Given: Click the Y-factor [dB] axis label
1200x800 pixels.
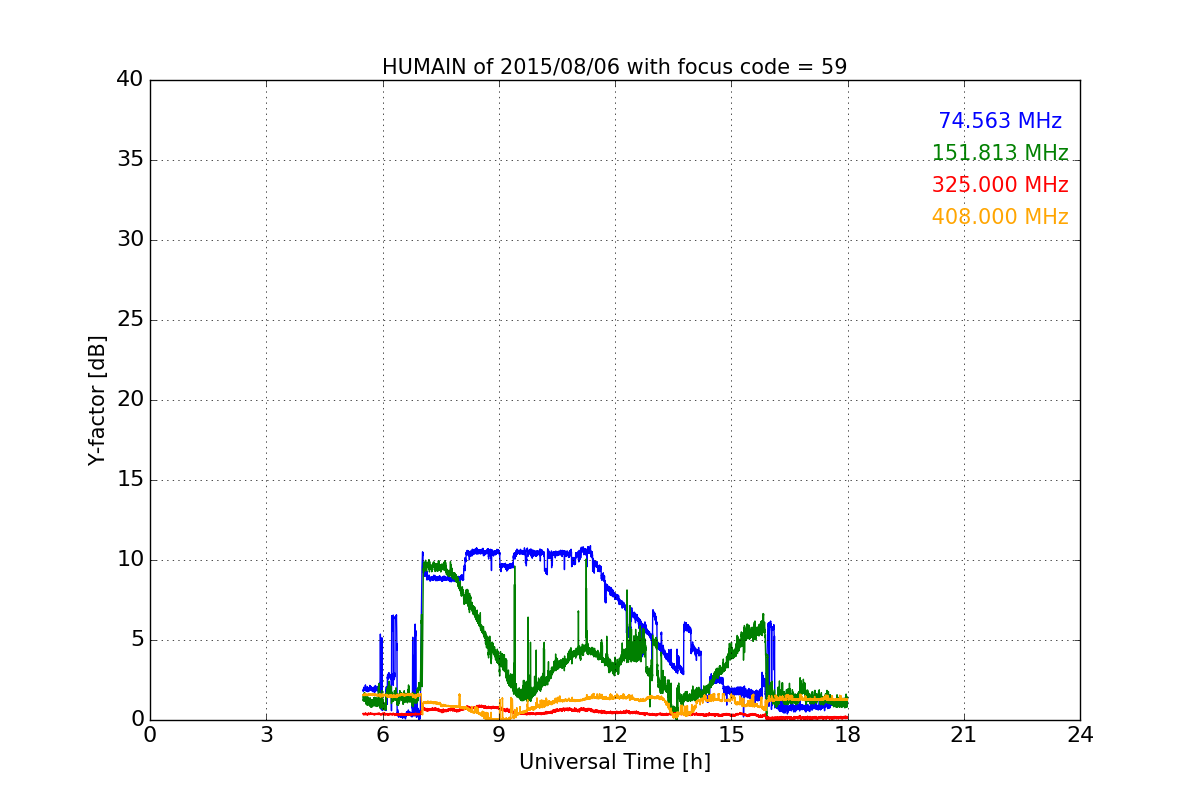Looking at the screenshot, I should [x=97, y=400].
